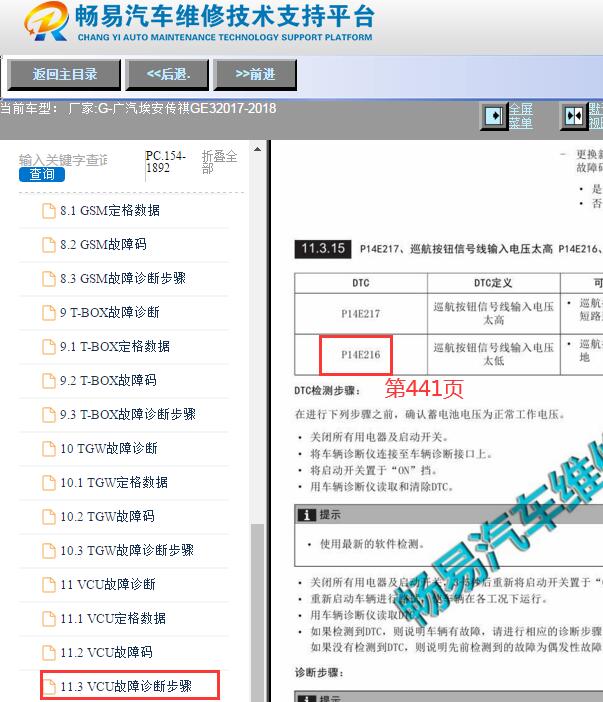This screenshot has width=603, height=702.
Task: Select 8.3 GSM故障诊断步骤
Action: pos(124,278)
